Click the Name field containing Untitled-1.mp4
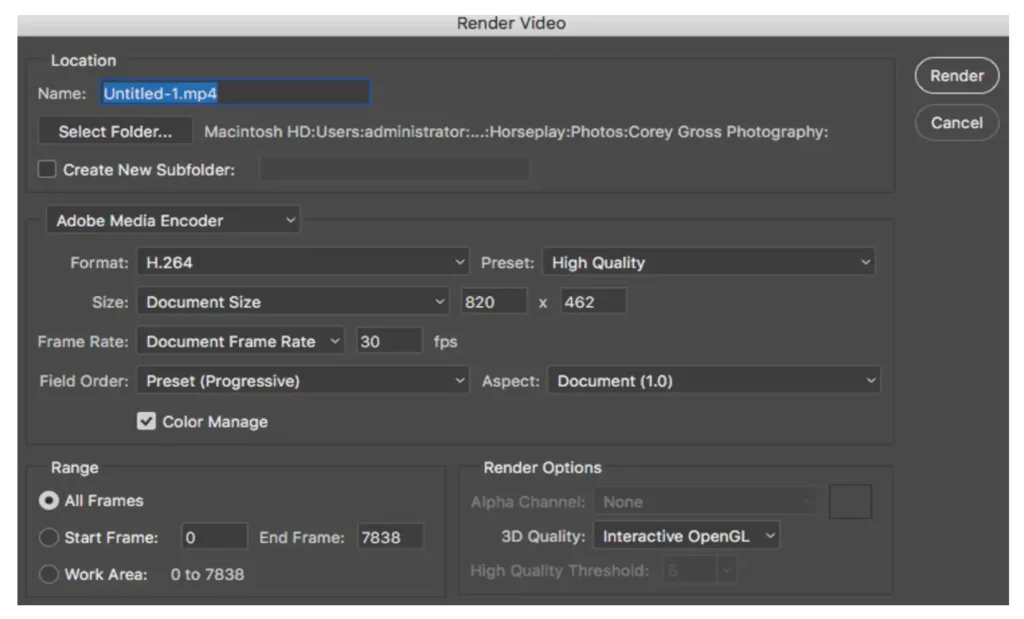This screenshot has height=619, width=1024. pyautogui.click(x=235, y=93)
